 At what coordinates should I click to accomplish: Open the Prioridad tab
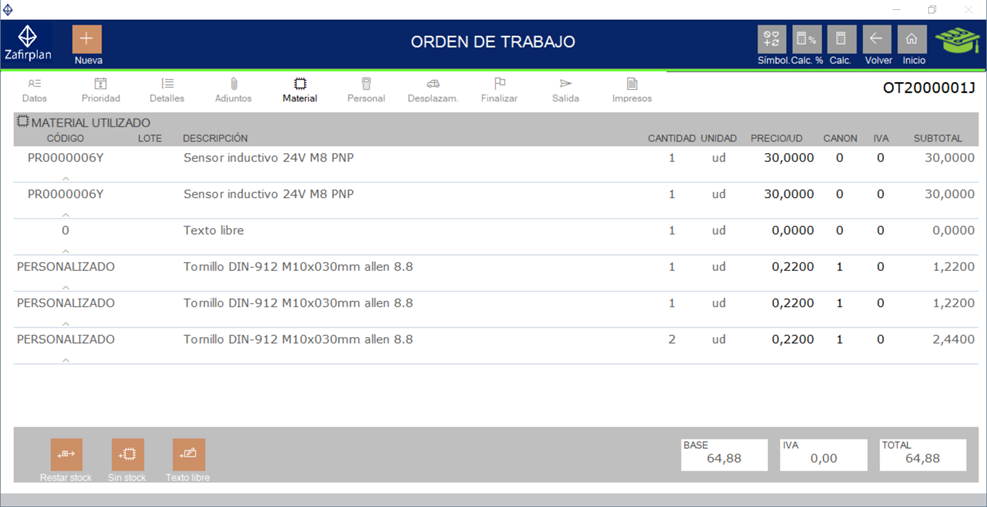pyautogui.click(x=101, y=90)
